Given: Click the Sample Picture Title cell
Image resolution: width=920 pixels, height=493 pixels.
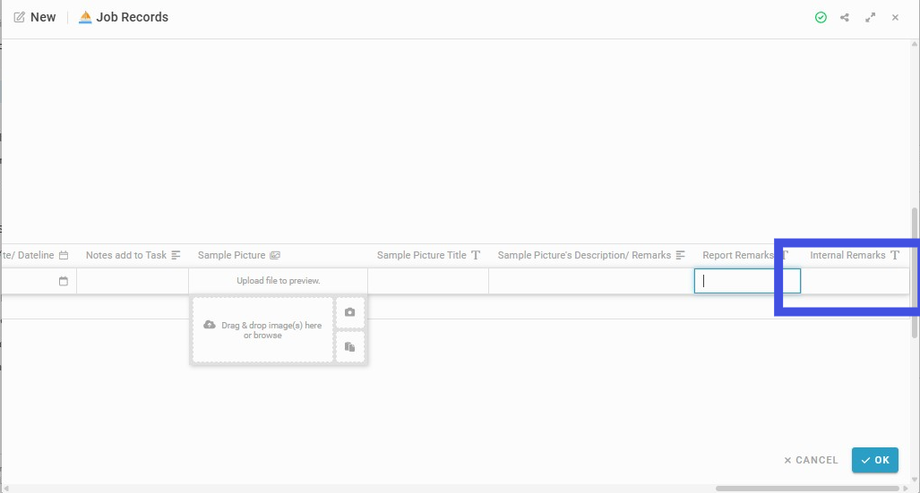Looking at the screenshot, I should pyautogui.click(x=428, y=281).
